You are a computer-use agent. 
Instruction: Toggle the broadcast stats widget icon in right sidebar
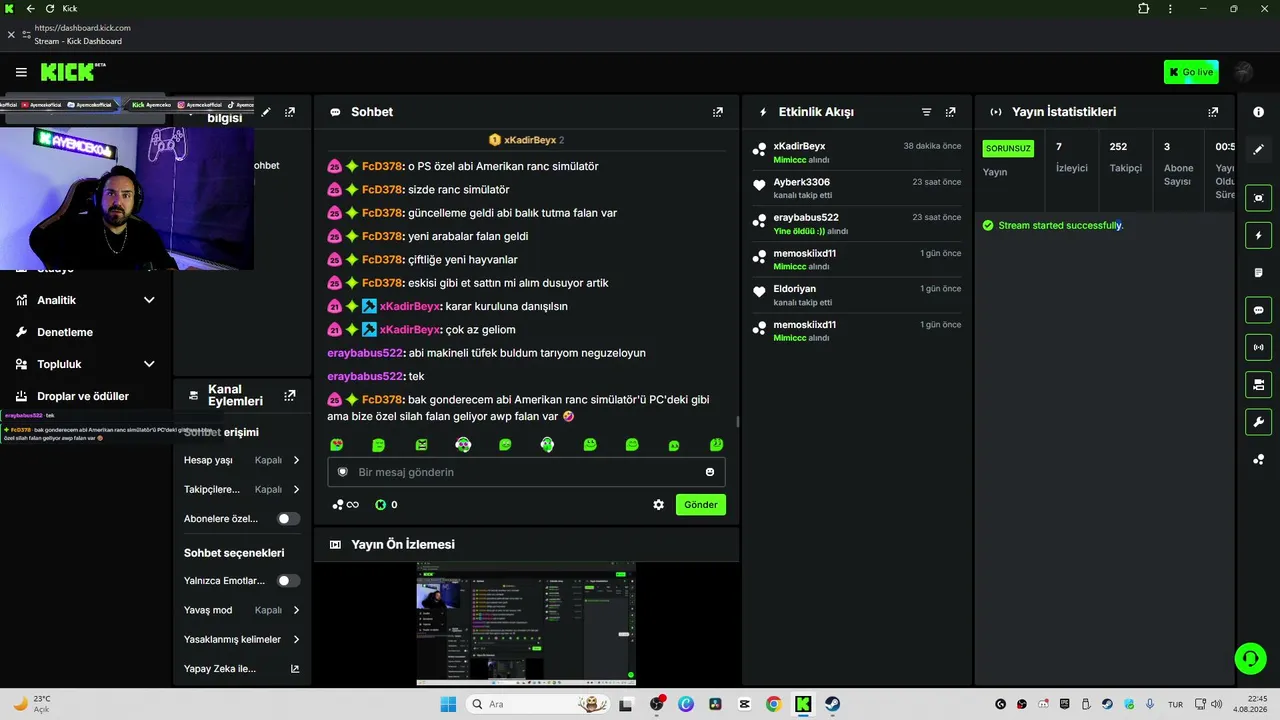(1258, 347)
